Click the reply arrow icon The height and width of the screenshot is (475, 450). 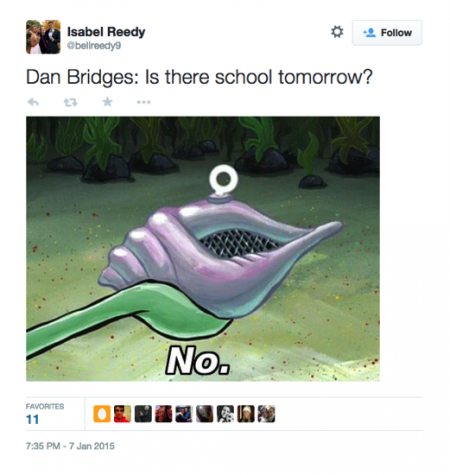pos(33,102)
